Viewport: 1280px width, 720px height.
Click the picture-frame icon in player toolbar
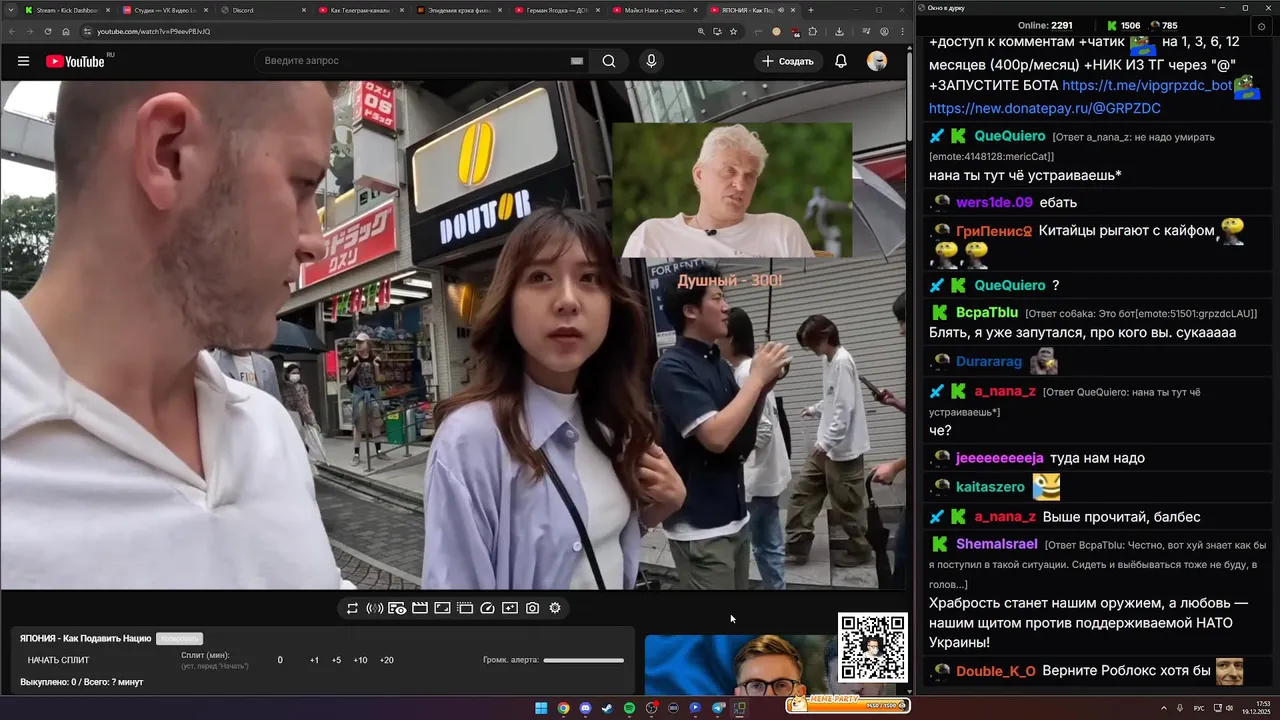tap(442, 608)
